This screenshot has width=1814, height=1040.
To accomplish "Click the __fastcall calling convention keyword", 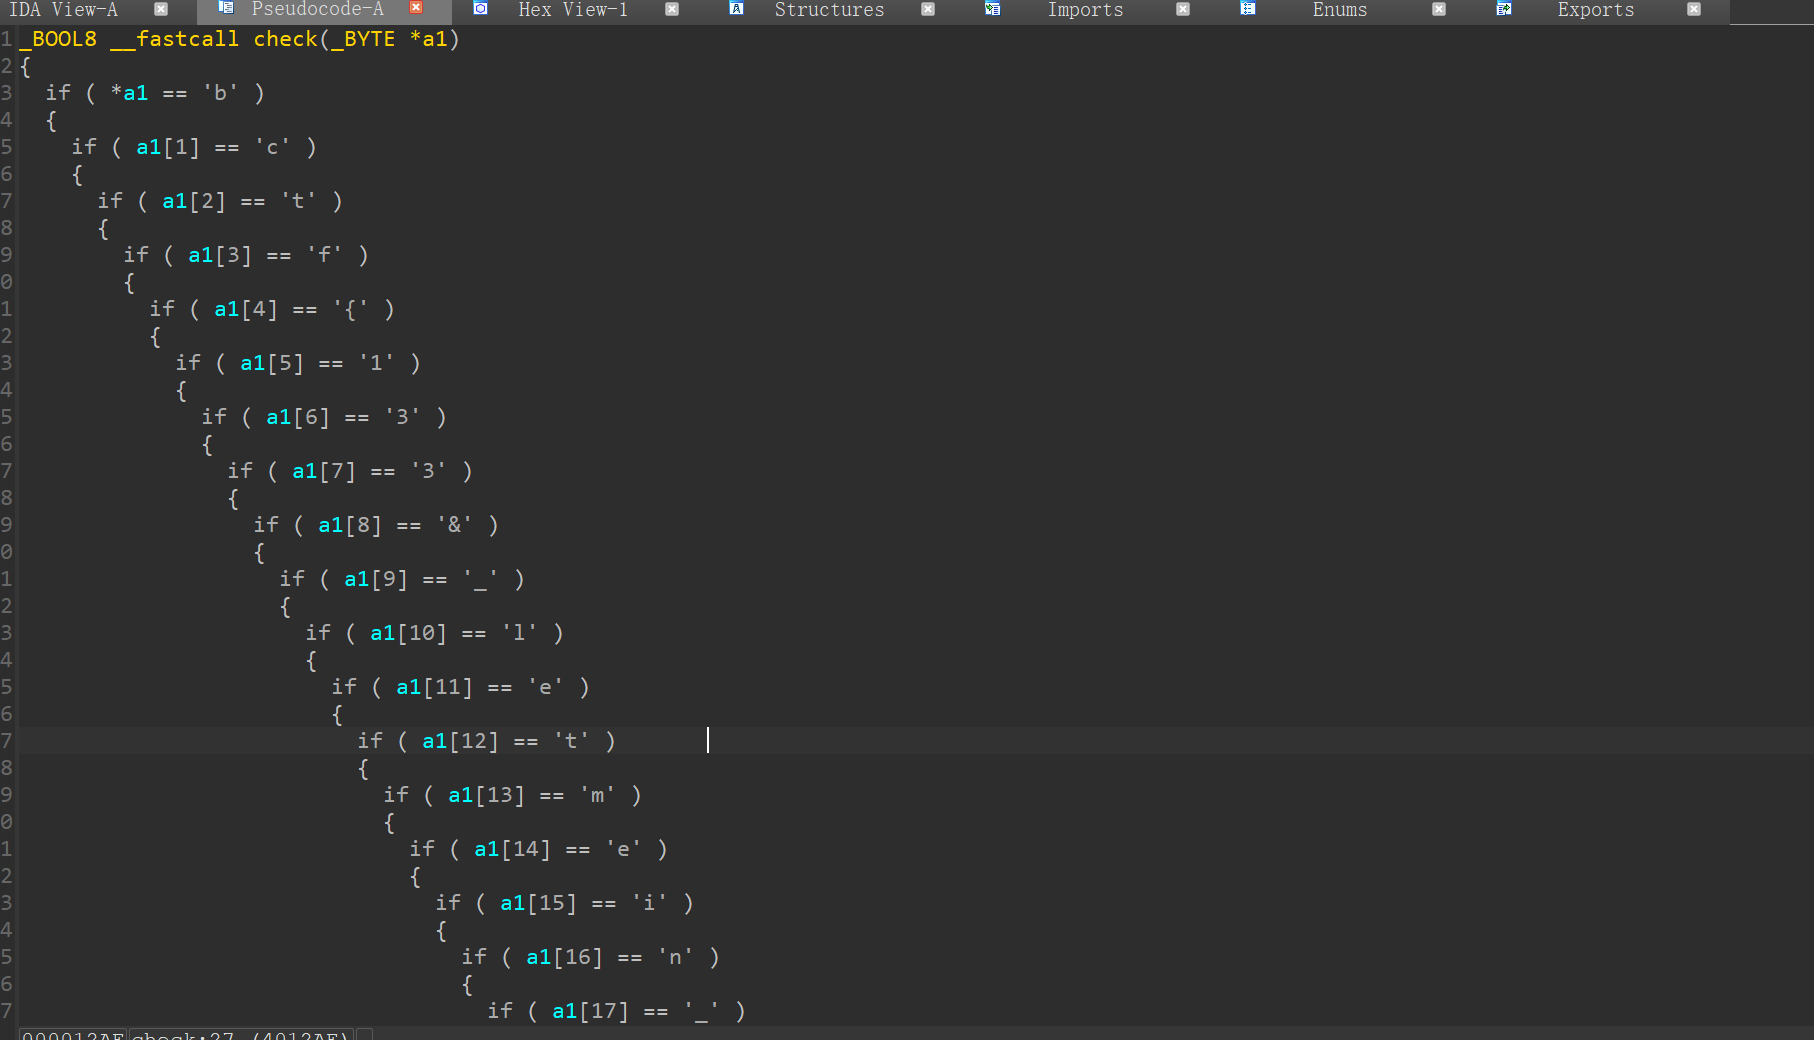I will click(x=175, y=39).
